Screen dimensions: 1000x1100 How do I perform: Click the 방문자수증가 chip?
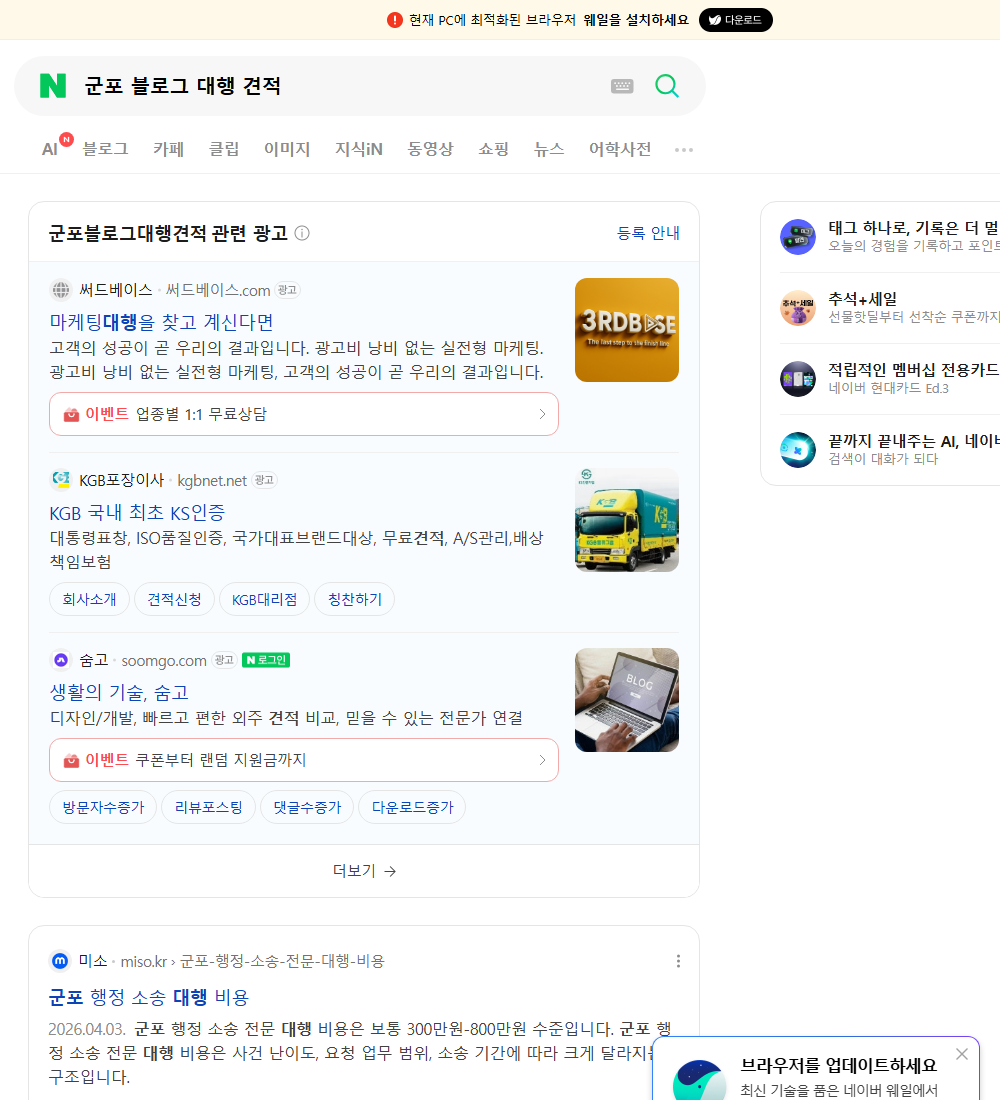point(103,807)
